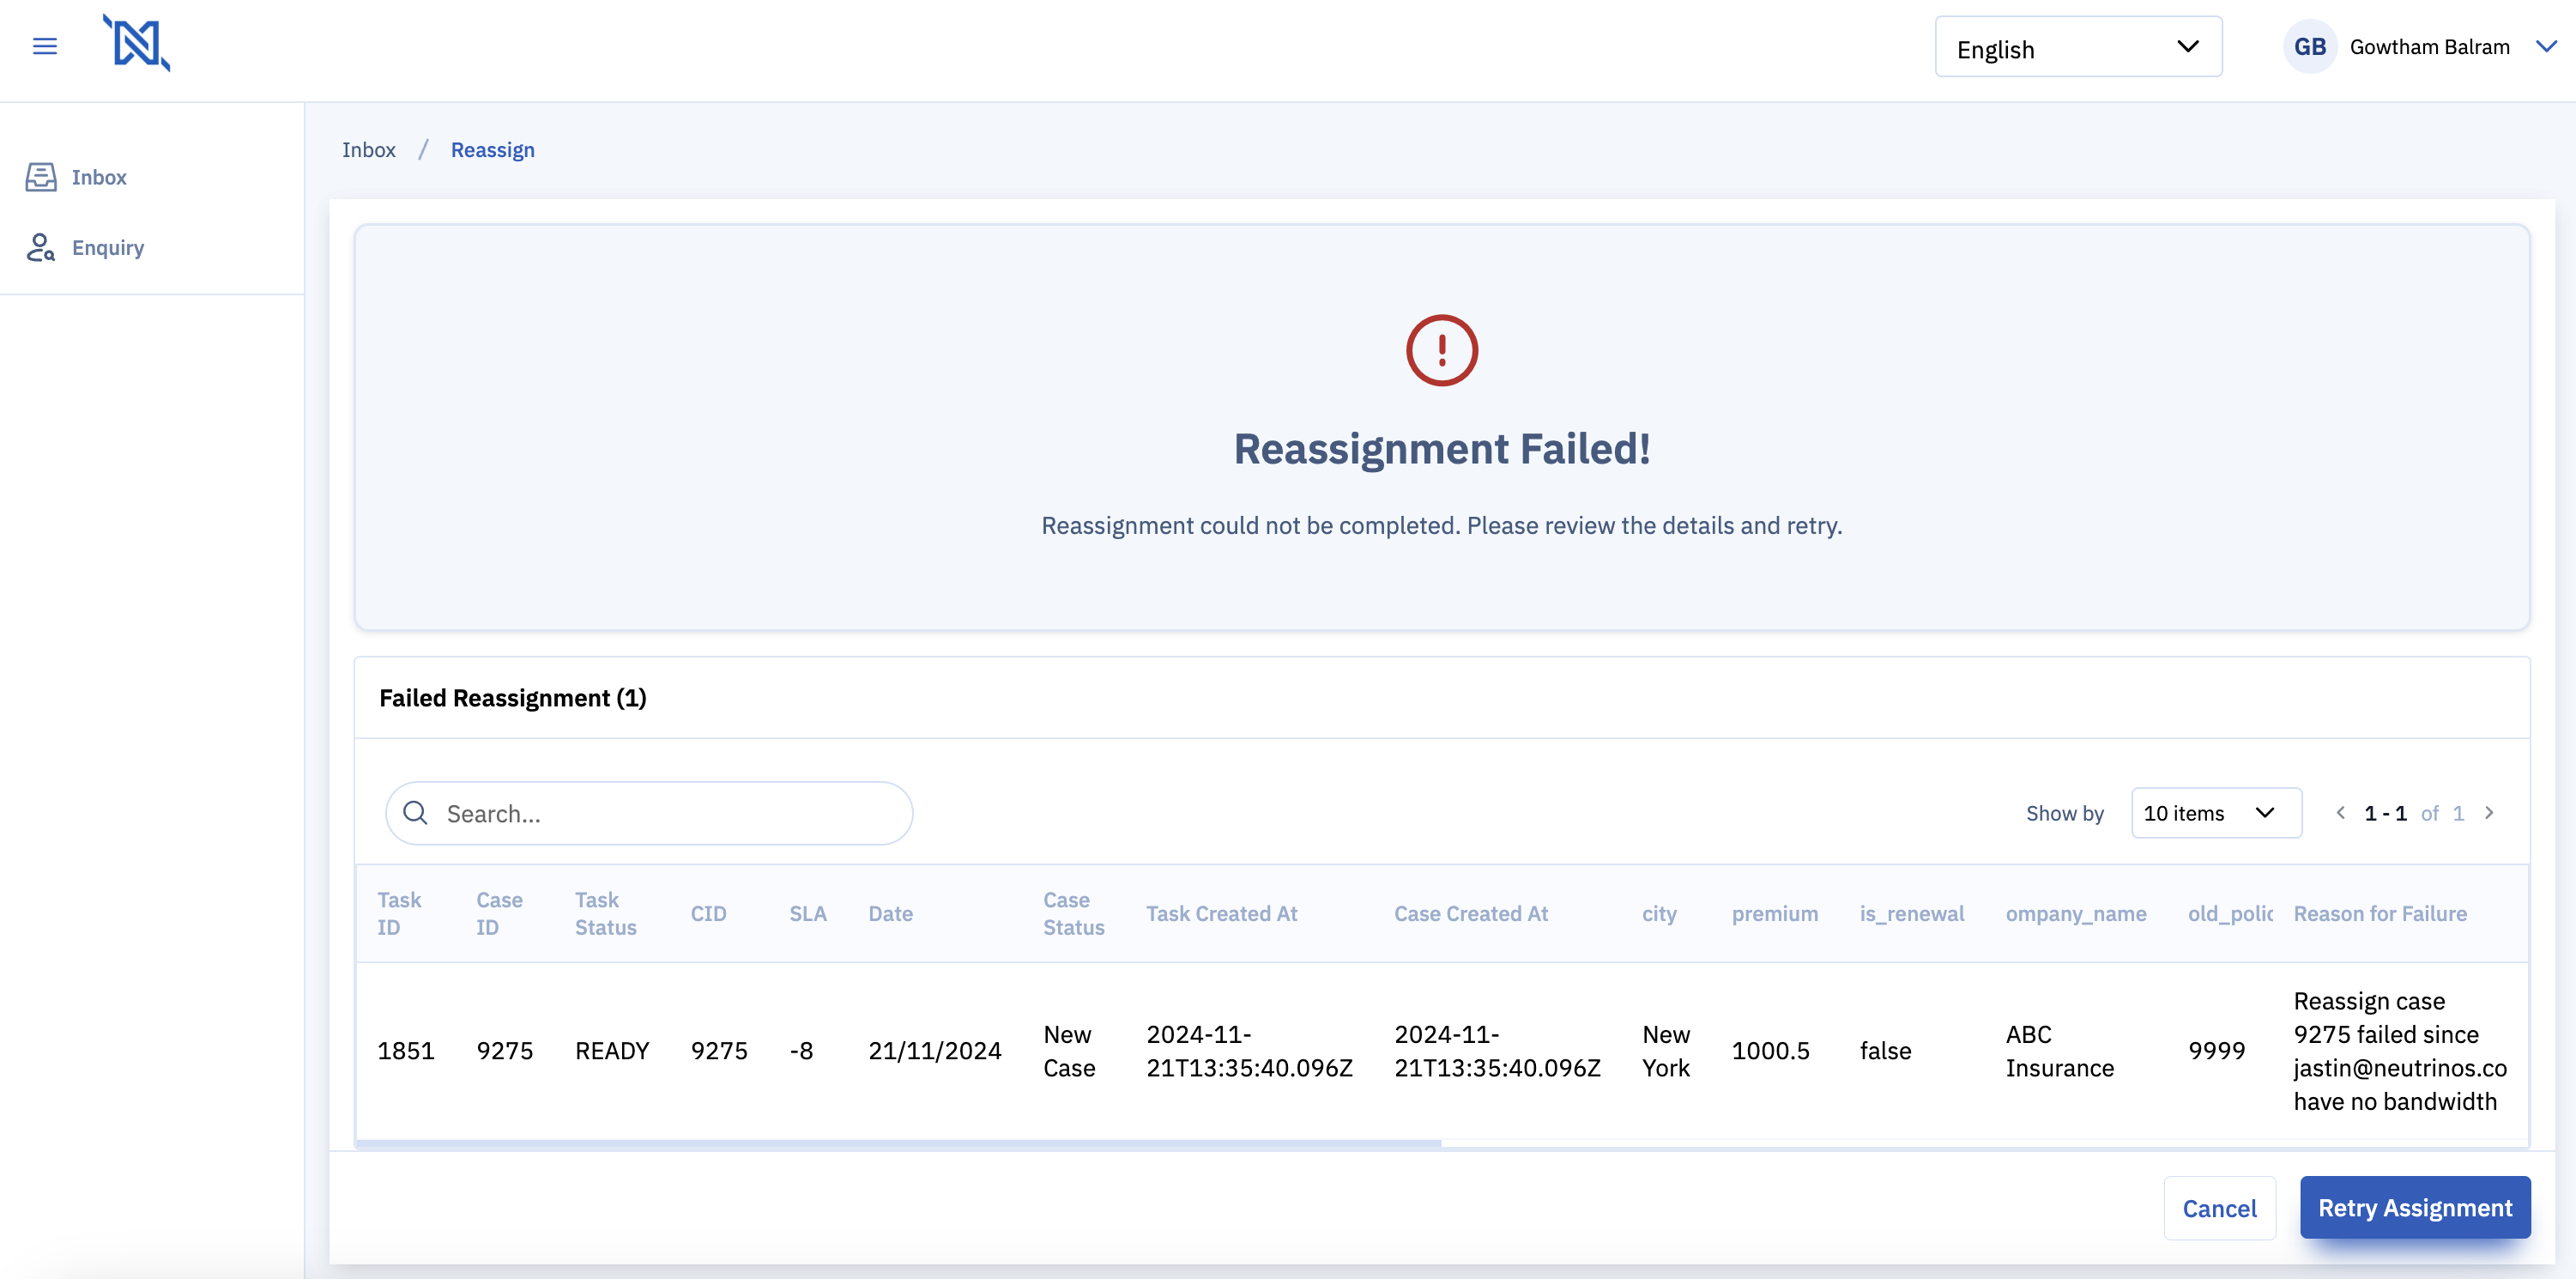Click the horizontal table scrollbar
2576x1279 pixels.
898,1143
